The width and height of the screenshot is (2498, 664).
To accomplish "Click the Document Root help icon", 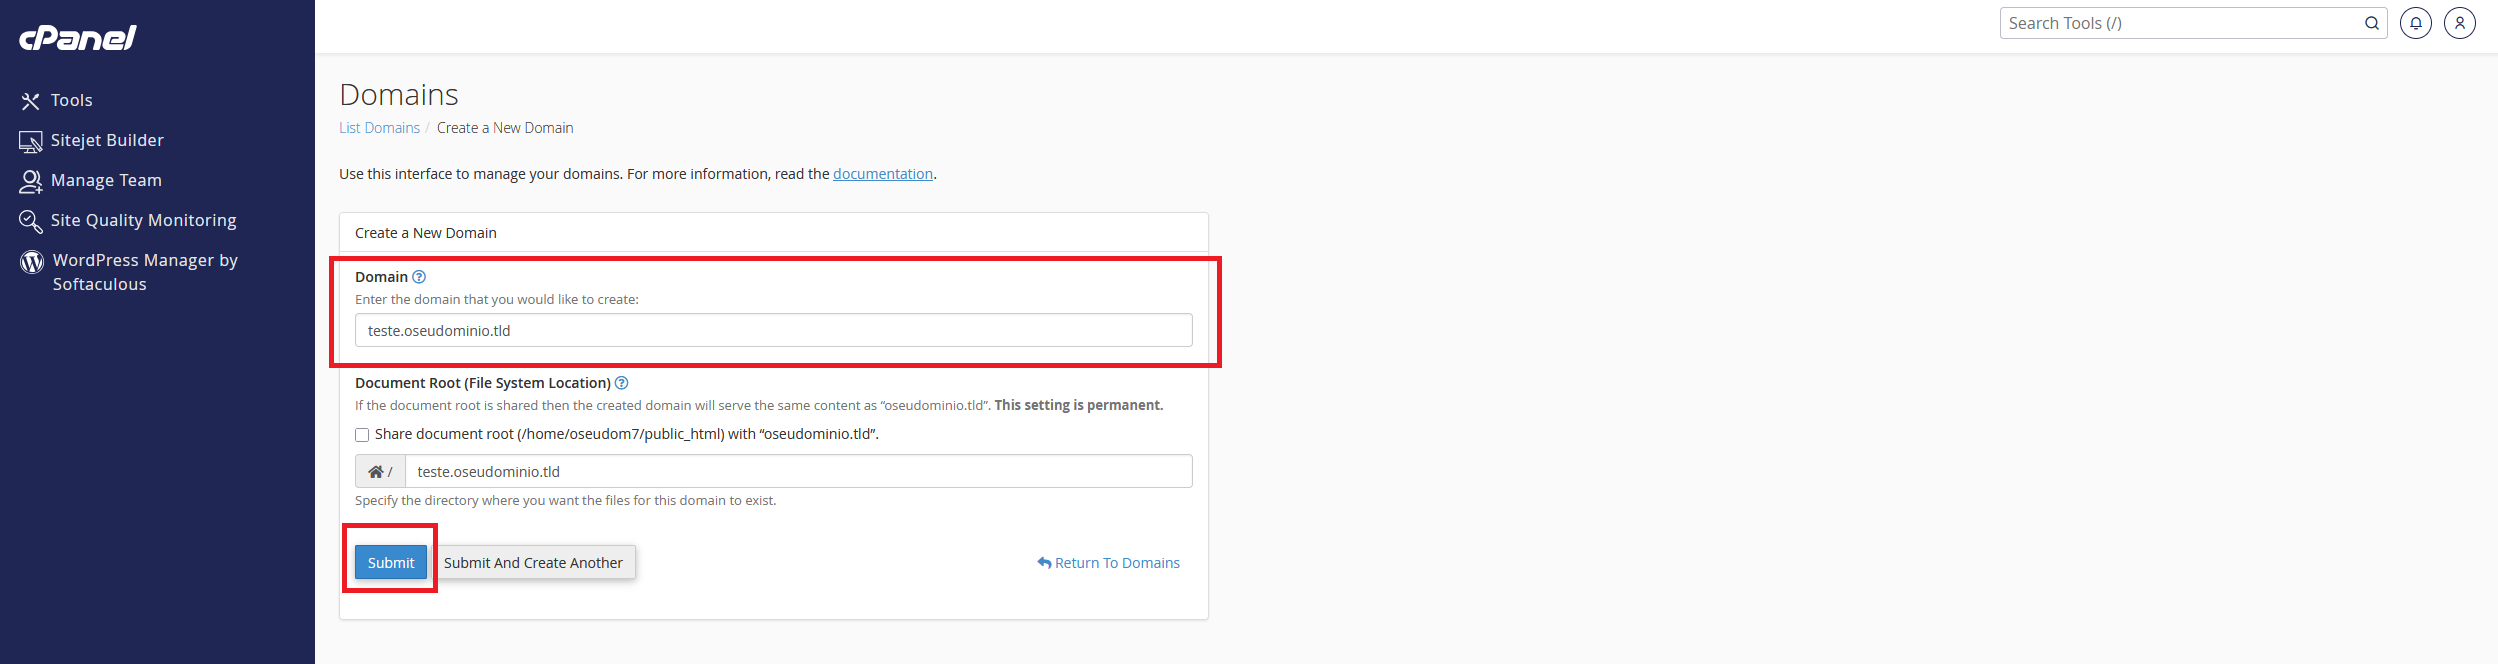I will point(622,383).
